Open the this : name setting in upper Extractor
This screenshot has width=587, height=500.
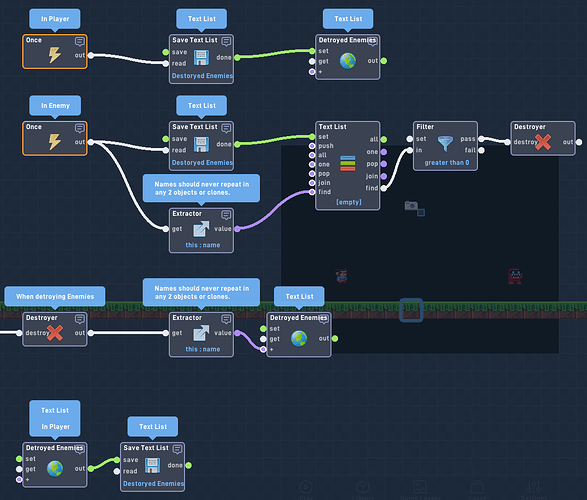pos(203,245)
